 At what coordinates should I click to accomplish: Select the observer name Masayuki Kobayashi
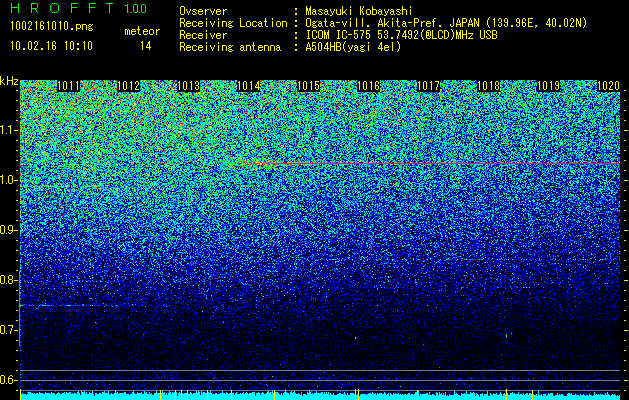coord(359,11)
